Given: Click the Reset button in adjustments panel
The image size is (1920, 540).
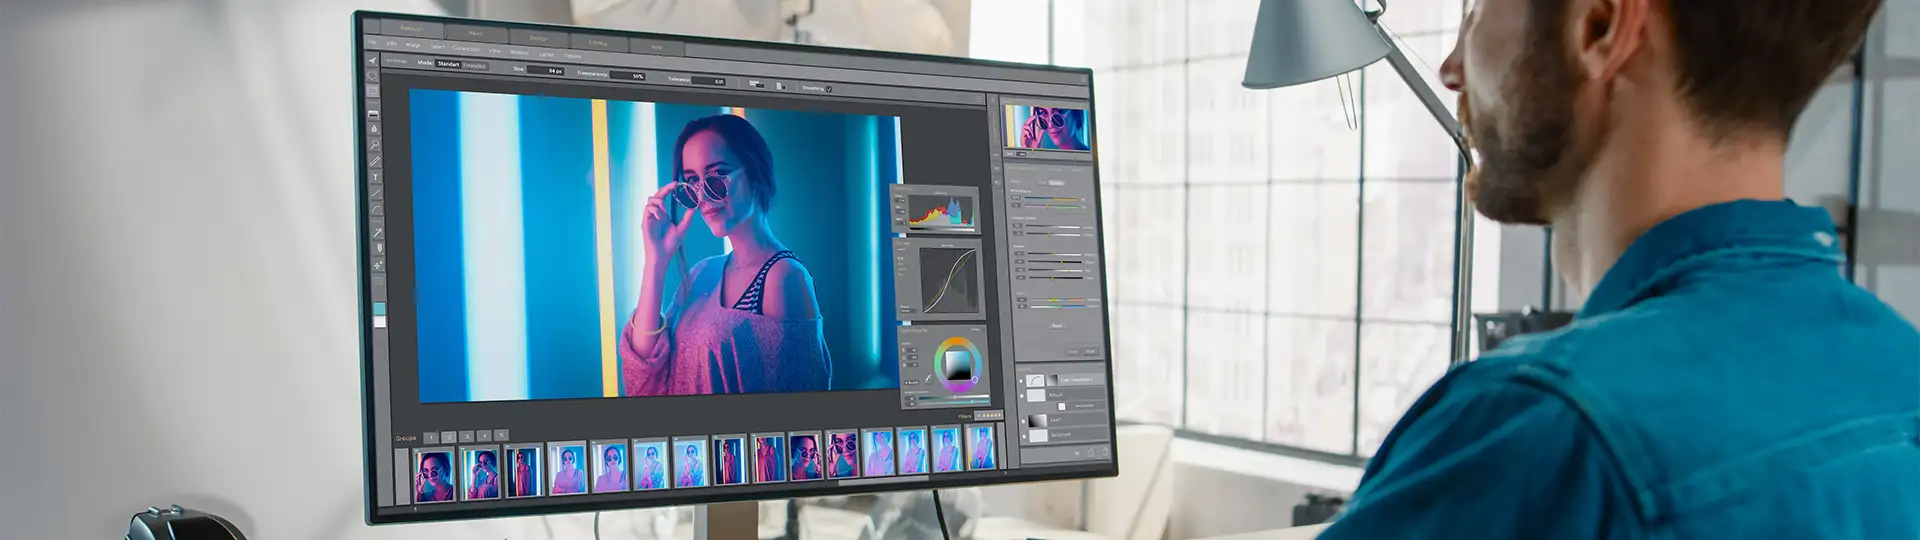Looking at the screenshot, I should pos(1056,325).
